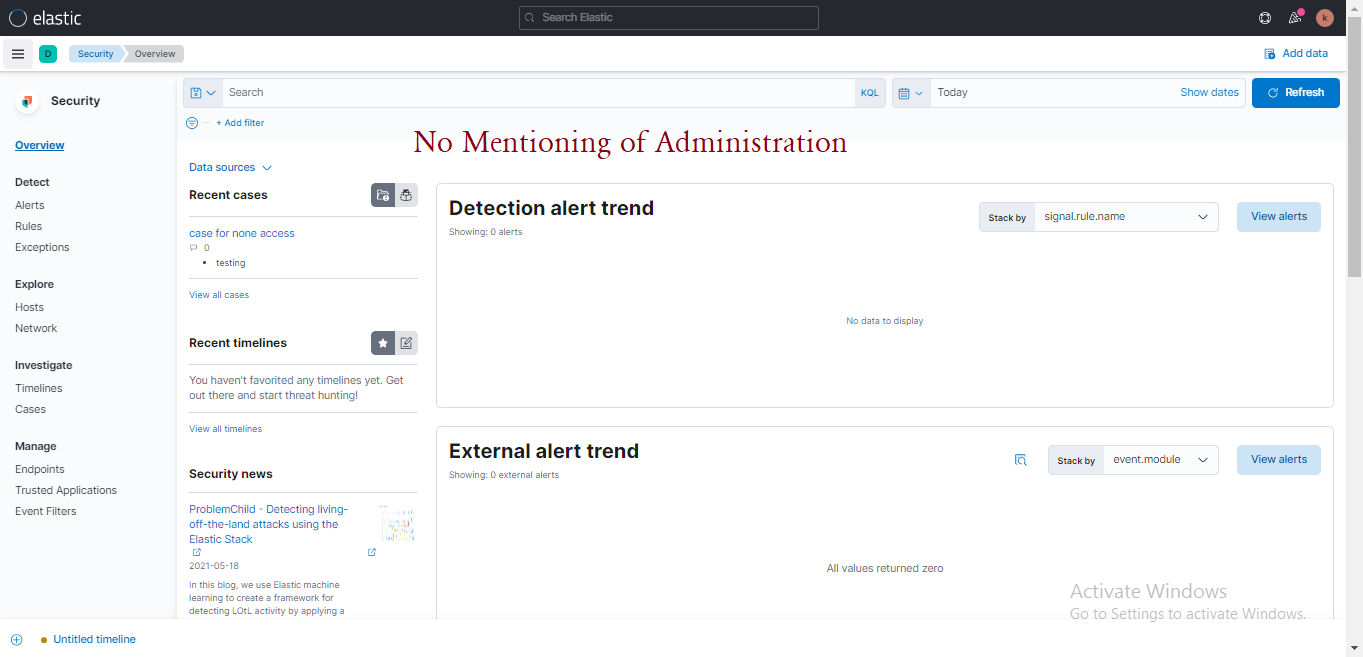Open the Alerts page from sidebar

[x=29, y=205]
